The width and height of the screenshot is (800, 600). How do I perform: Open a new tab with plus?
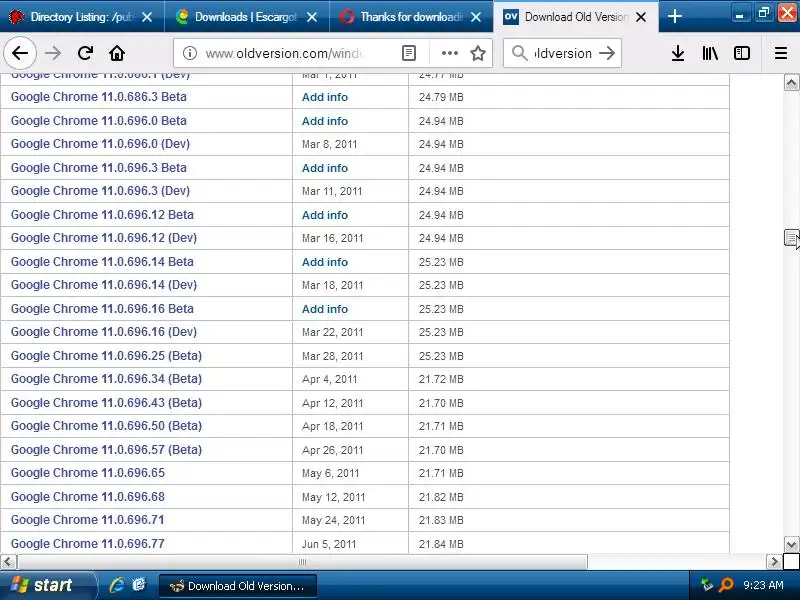(x=674, y=16)
